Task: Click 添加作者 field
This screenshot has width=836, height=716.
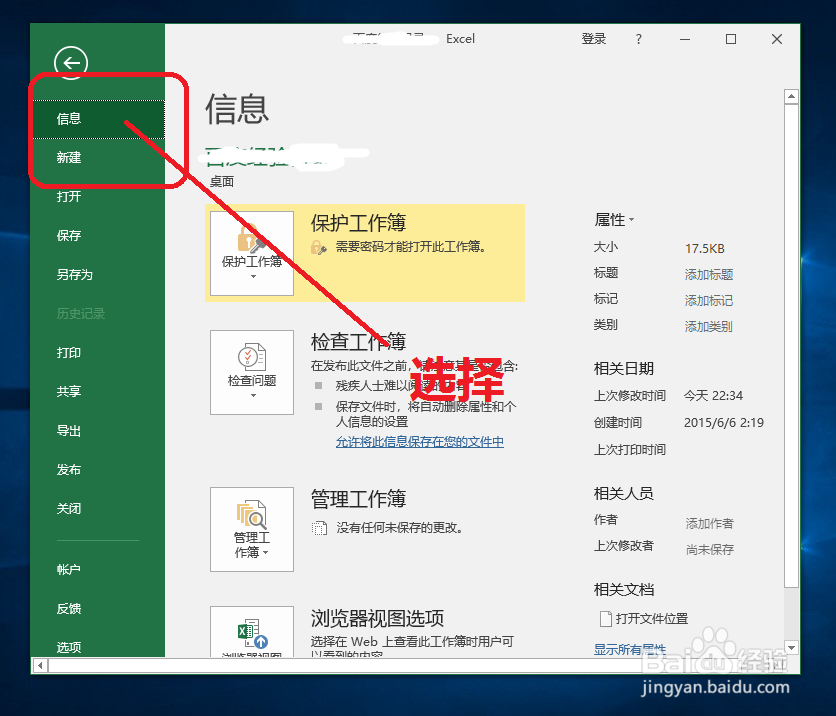Action: 710,524
